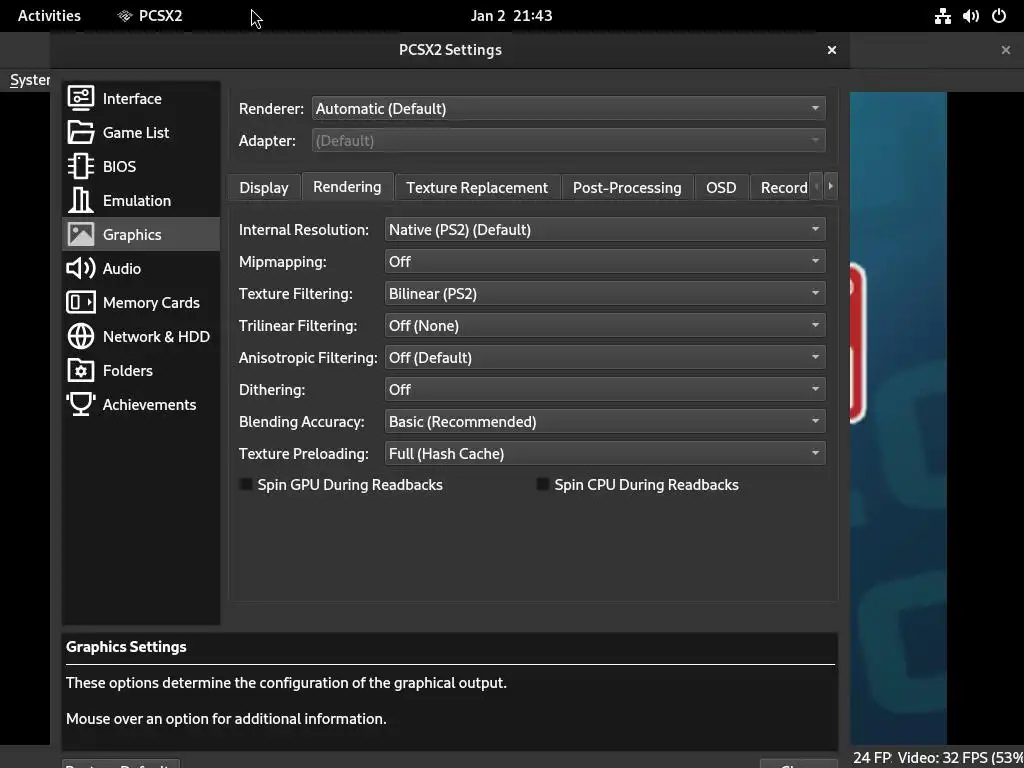Open System menu in main window
The image size is (1024, 768).
[30, 80]
